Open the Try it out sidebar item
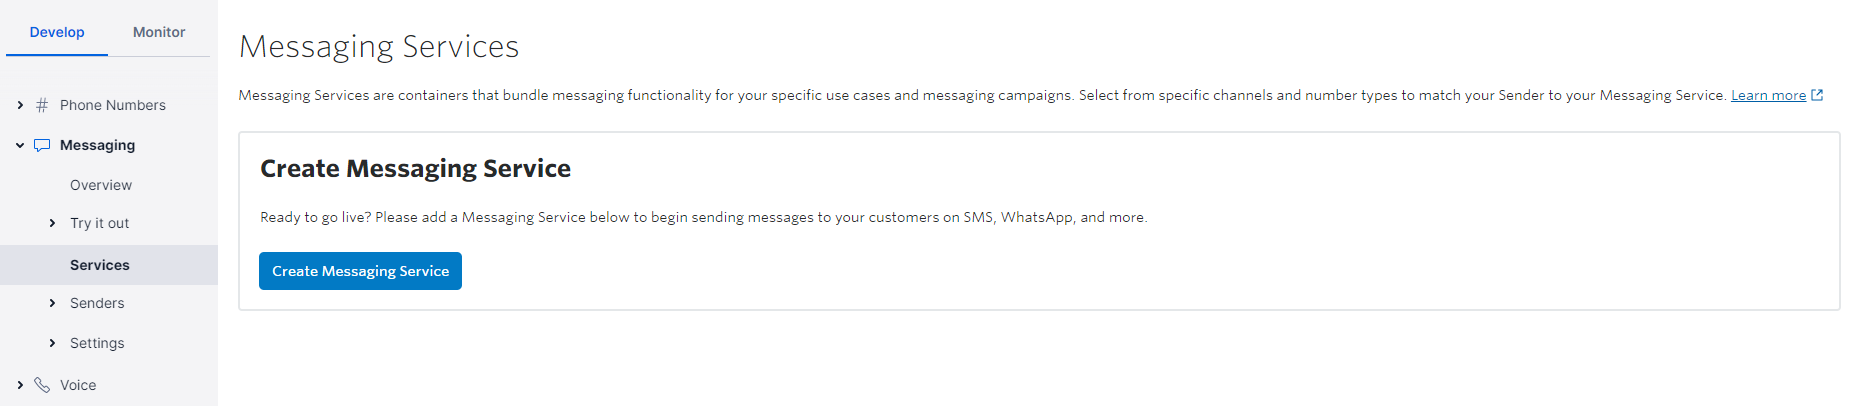 click(100, 223)
